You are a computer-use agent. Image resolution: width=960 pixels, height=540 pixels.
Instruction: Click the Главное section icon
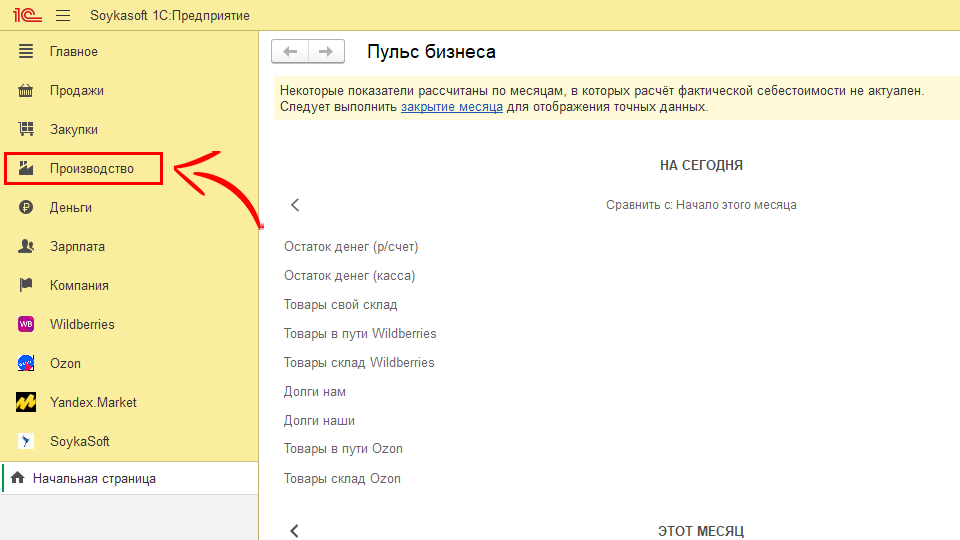pos(27,51)
